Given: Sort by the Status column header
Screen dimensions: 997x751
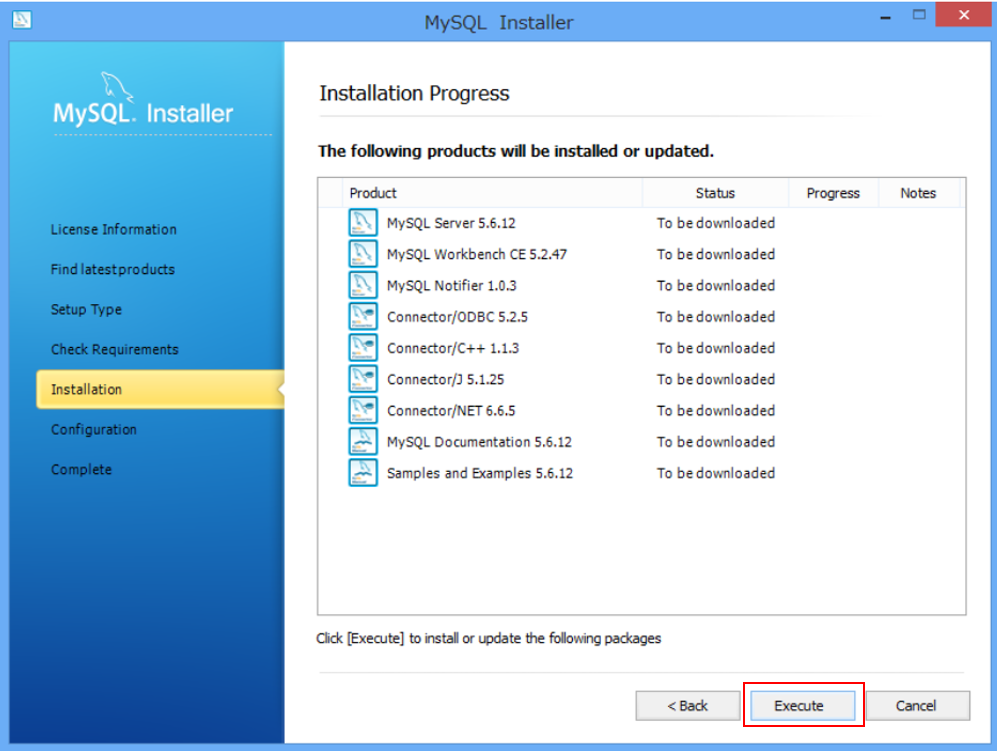Looking at the screenshot, I should pyautogui.click(x=715, y=193).
